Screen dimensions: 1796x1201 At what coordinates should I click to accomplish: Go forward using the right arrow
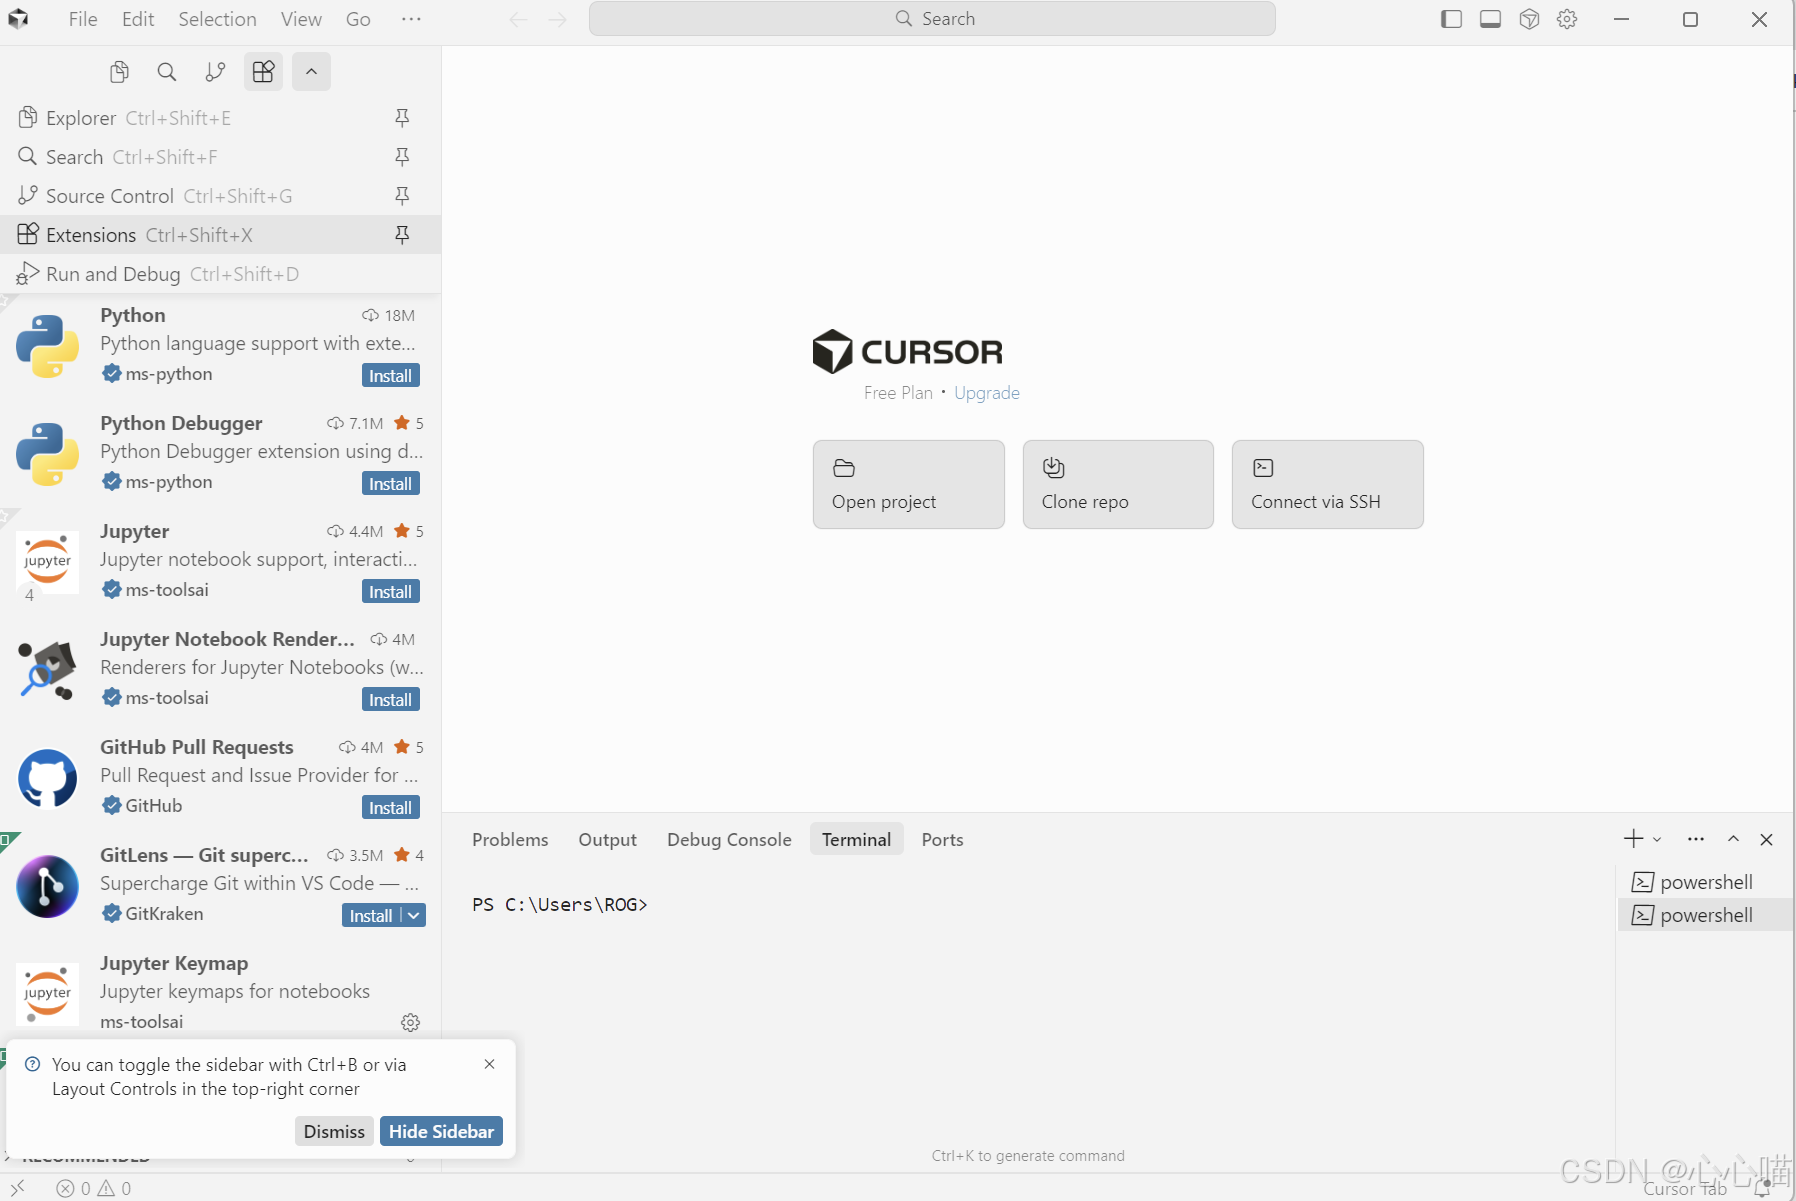pos(558,19)
